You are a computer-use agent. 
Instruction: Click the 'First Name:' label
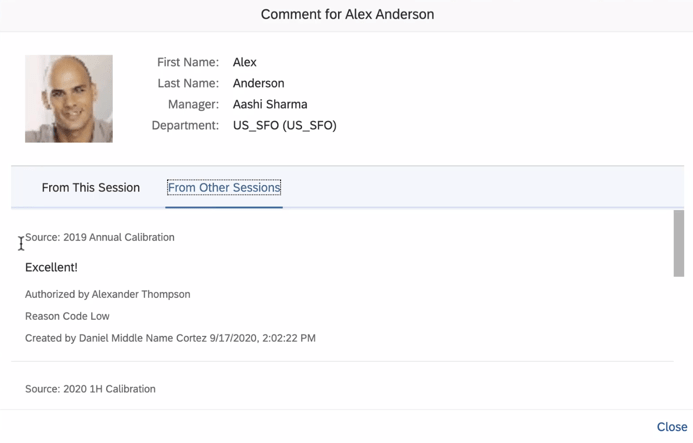188,62
